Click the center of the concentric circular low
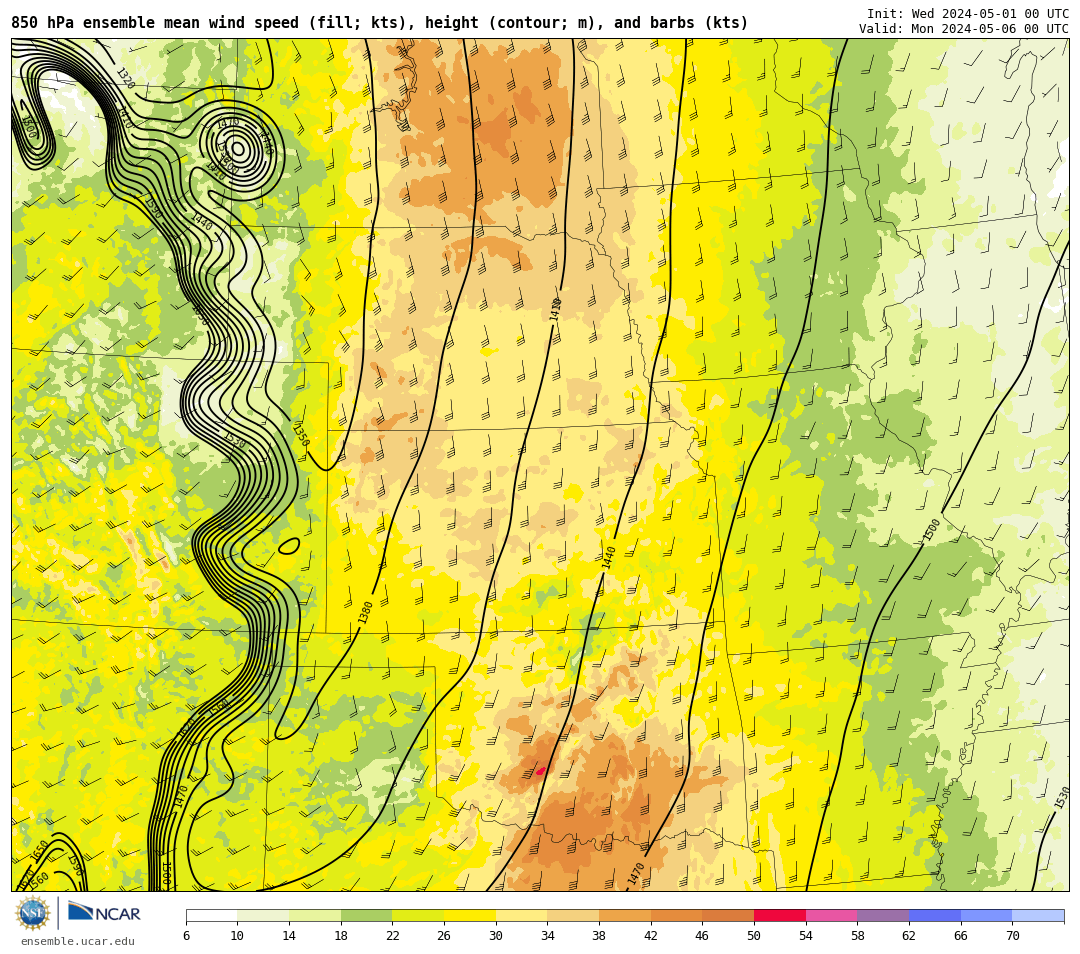 [238, 148]
